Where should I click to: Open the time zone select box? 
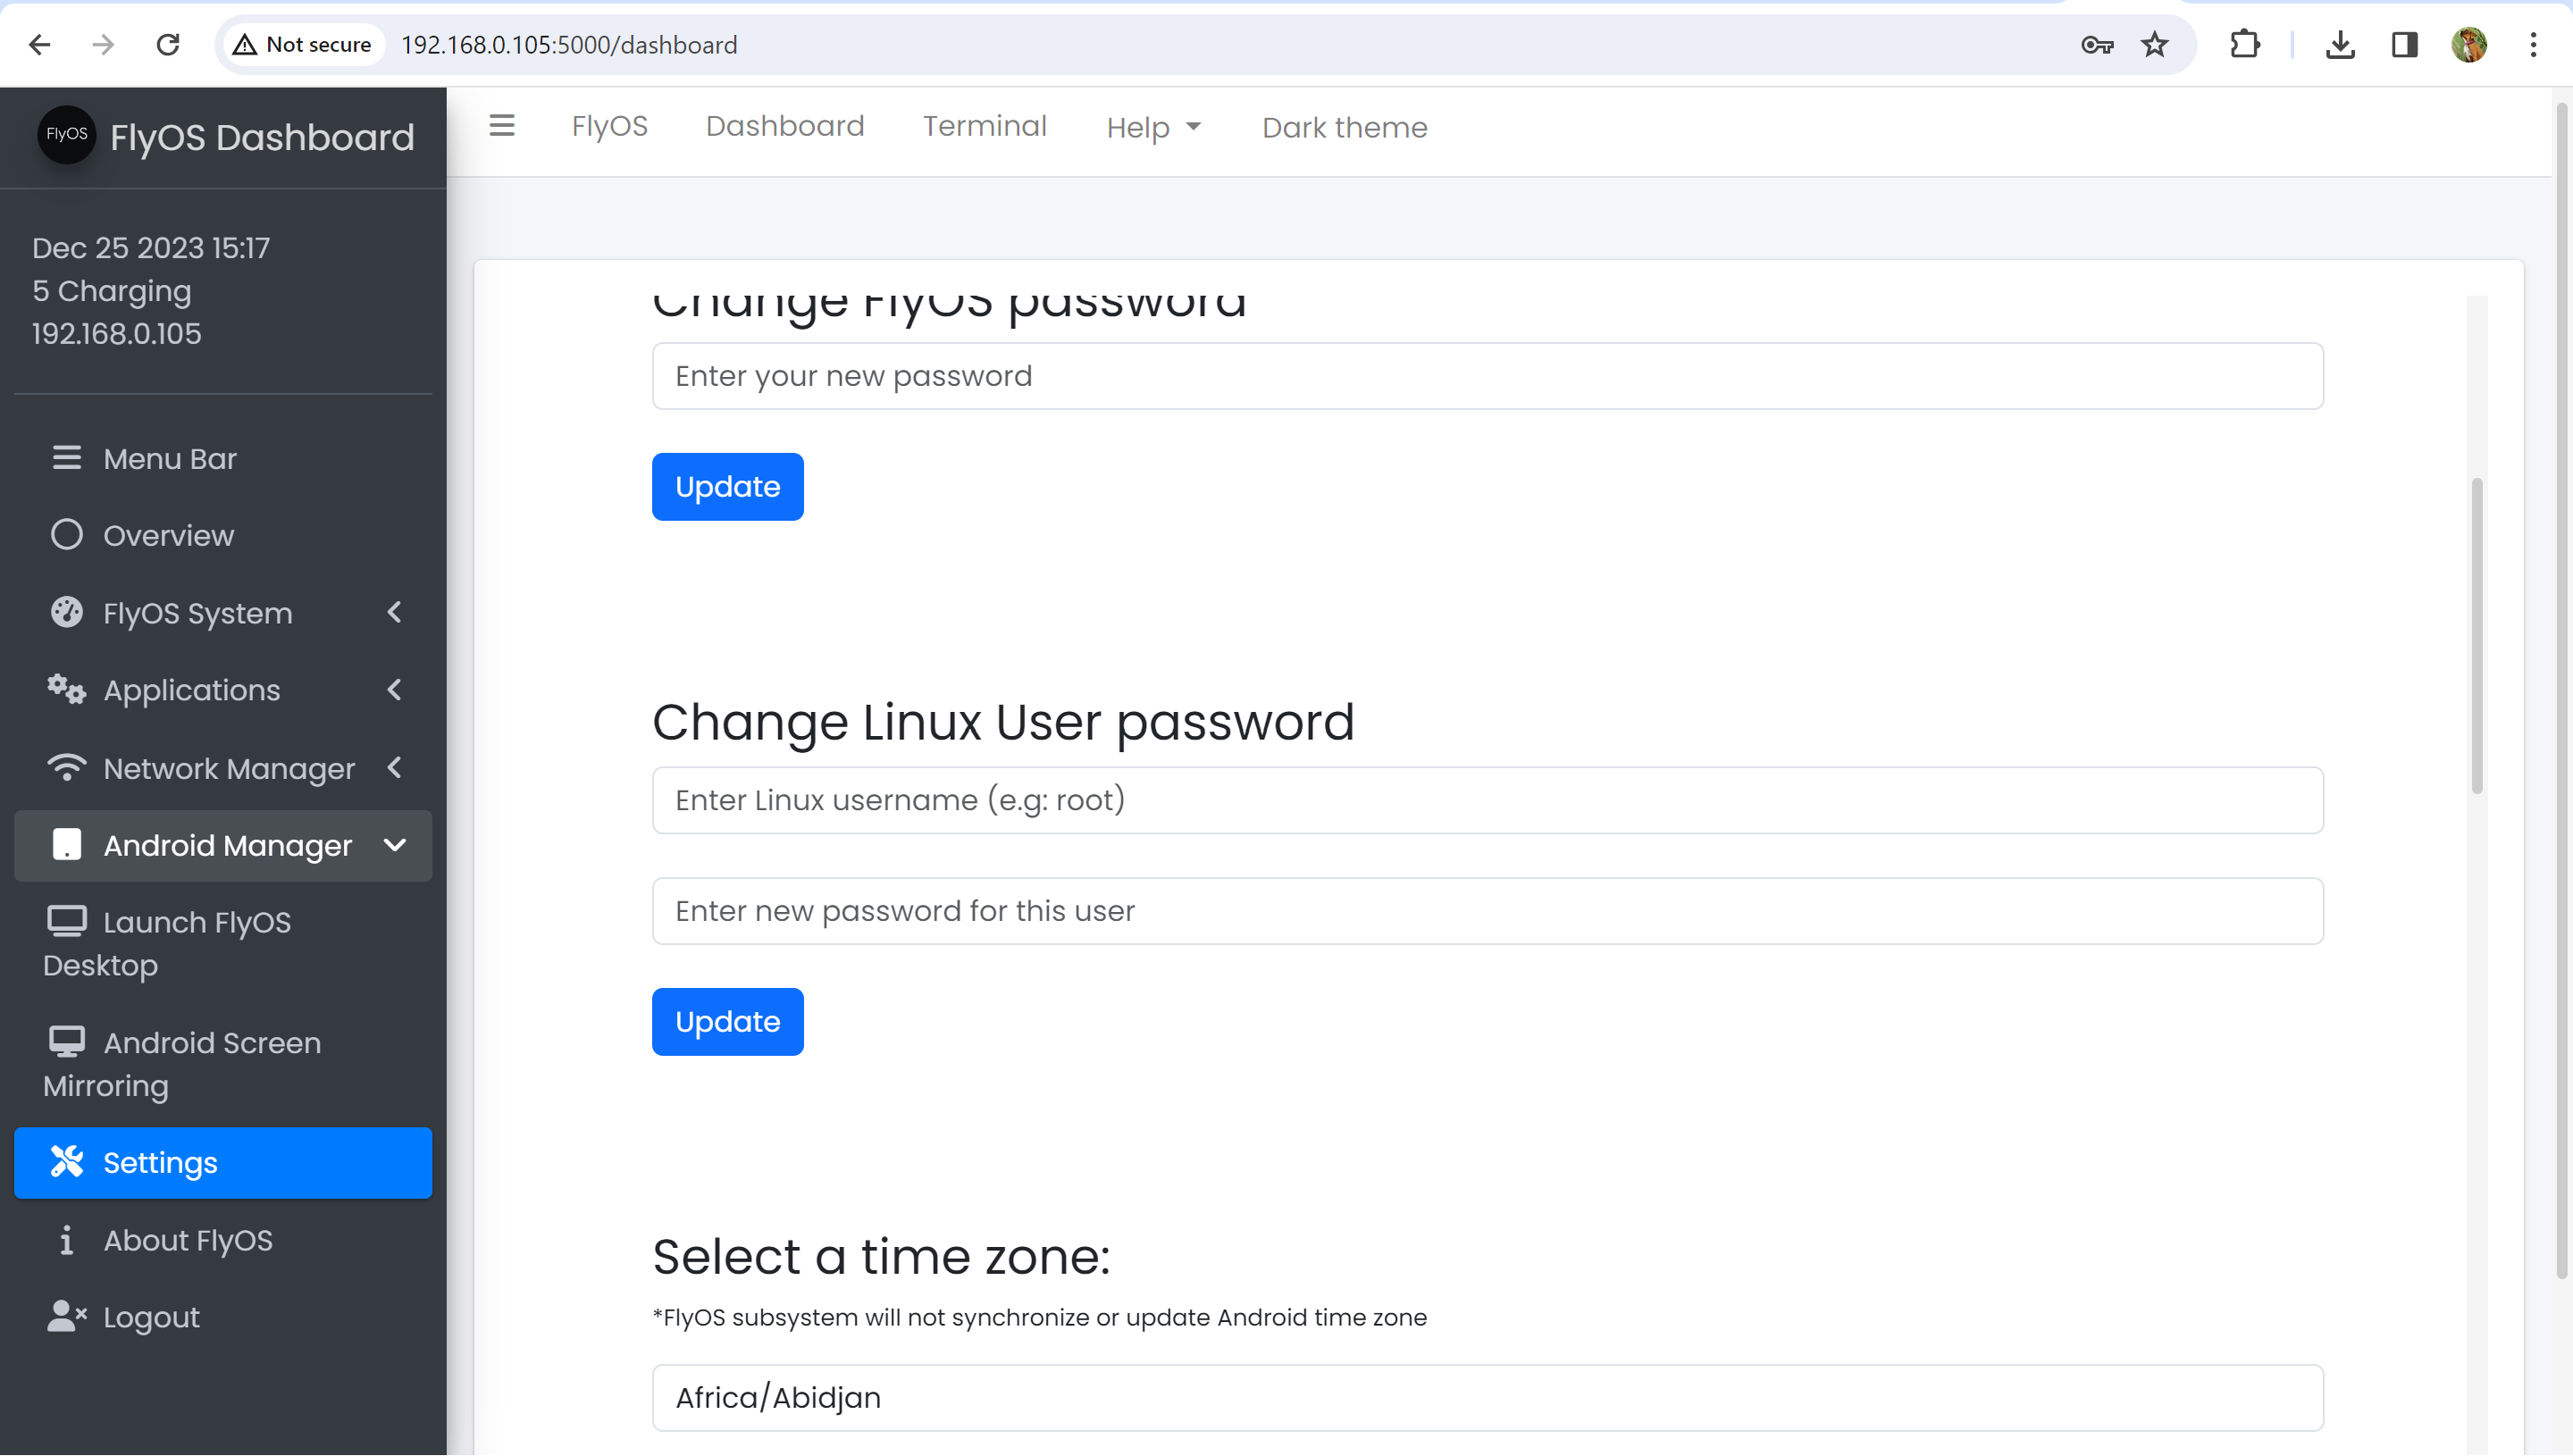(1487, 1396)
